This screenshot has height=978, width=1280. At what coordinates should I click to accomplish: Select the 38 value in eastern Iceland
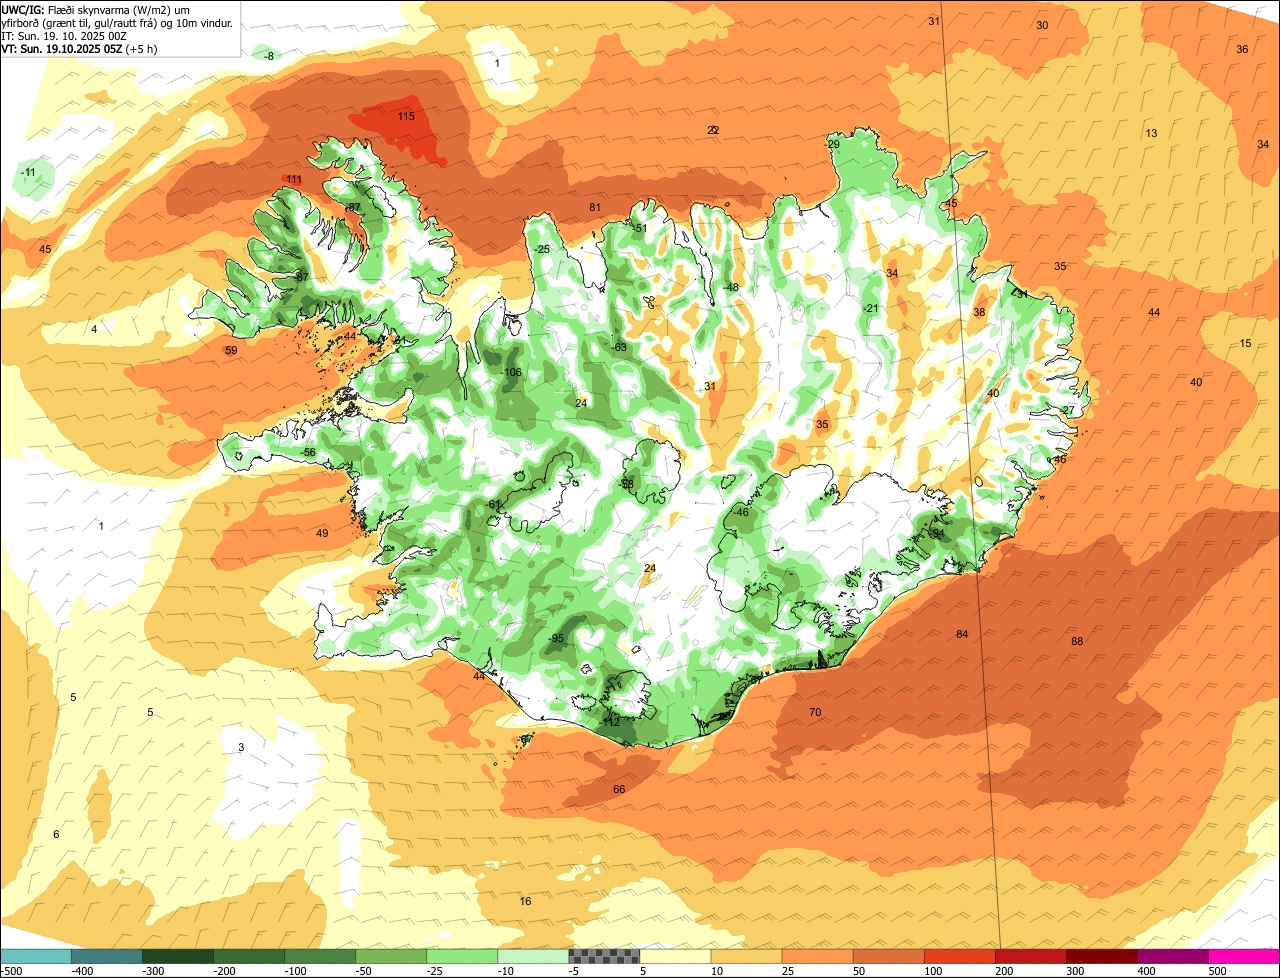tap(979, 313)
